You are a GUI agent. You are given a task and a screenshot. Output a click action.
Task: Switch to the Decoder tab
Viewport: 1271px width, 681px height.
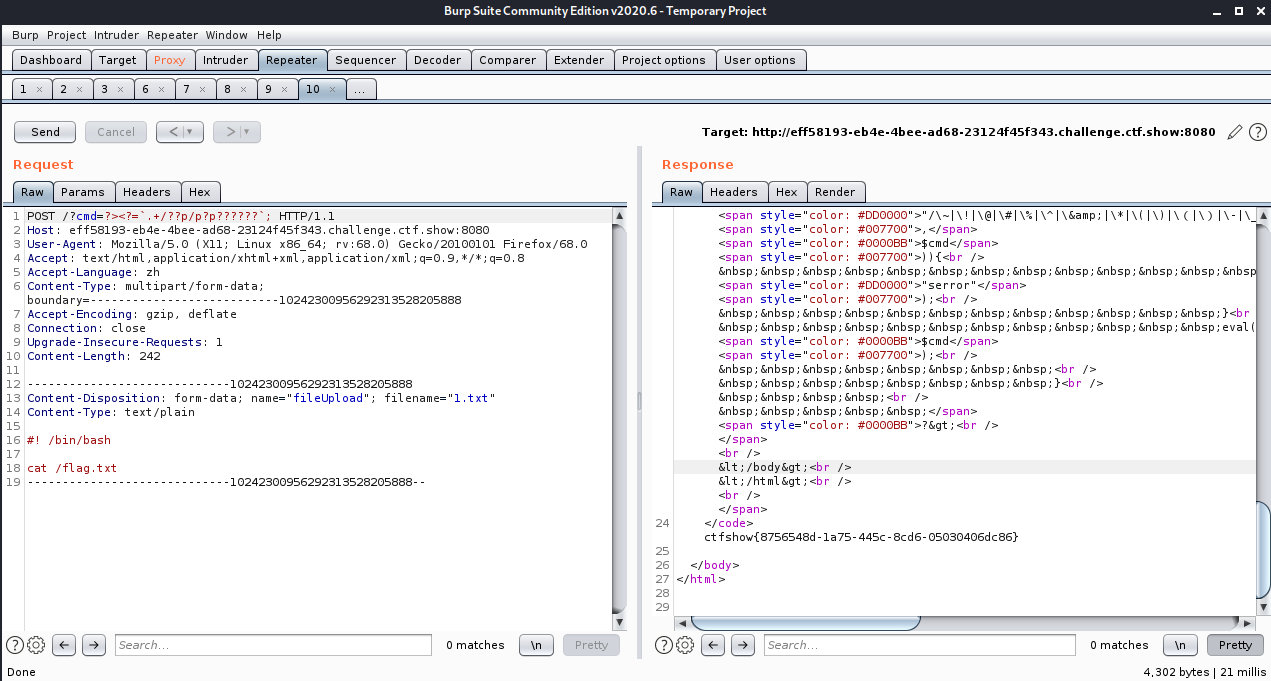point(438,60)
